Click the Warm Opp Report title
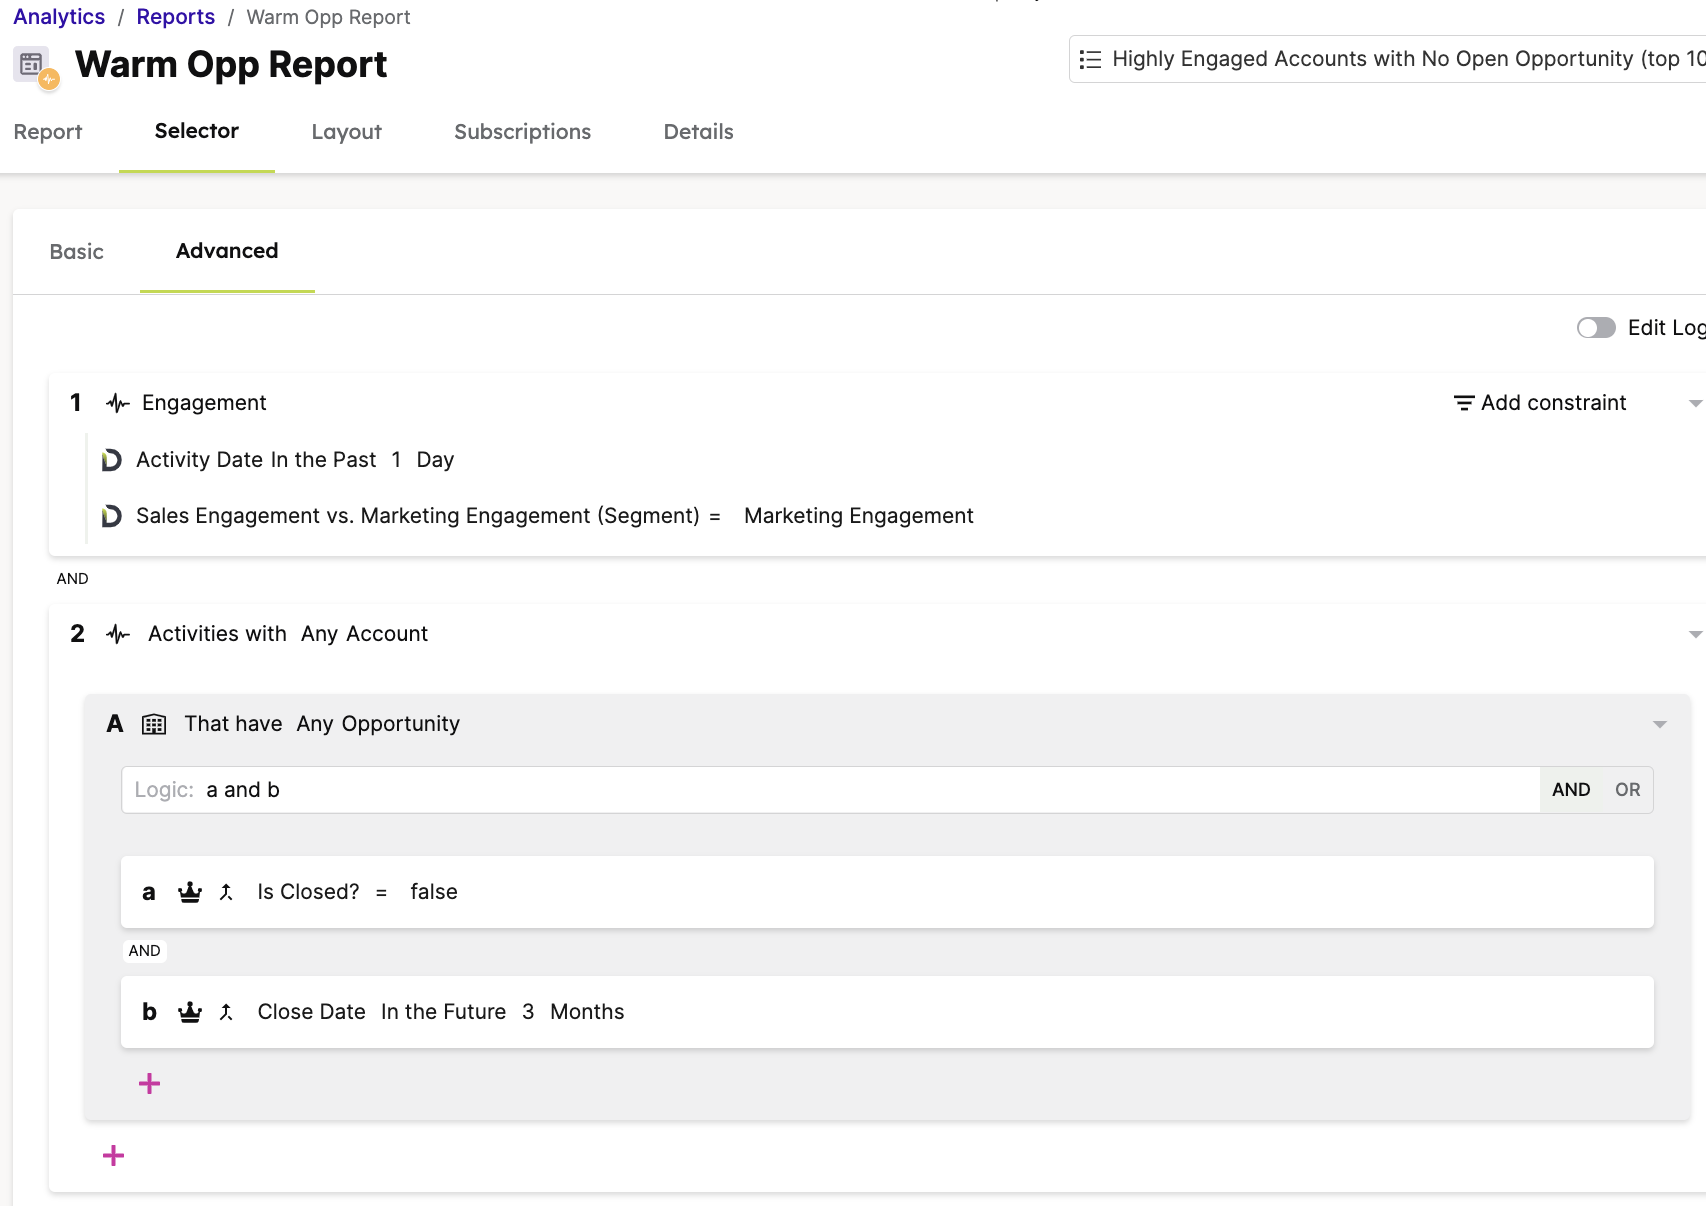1706x1206 pixels. click(231, 65)
